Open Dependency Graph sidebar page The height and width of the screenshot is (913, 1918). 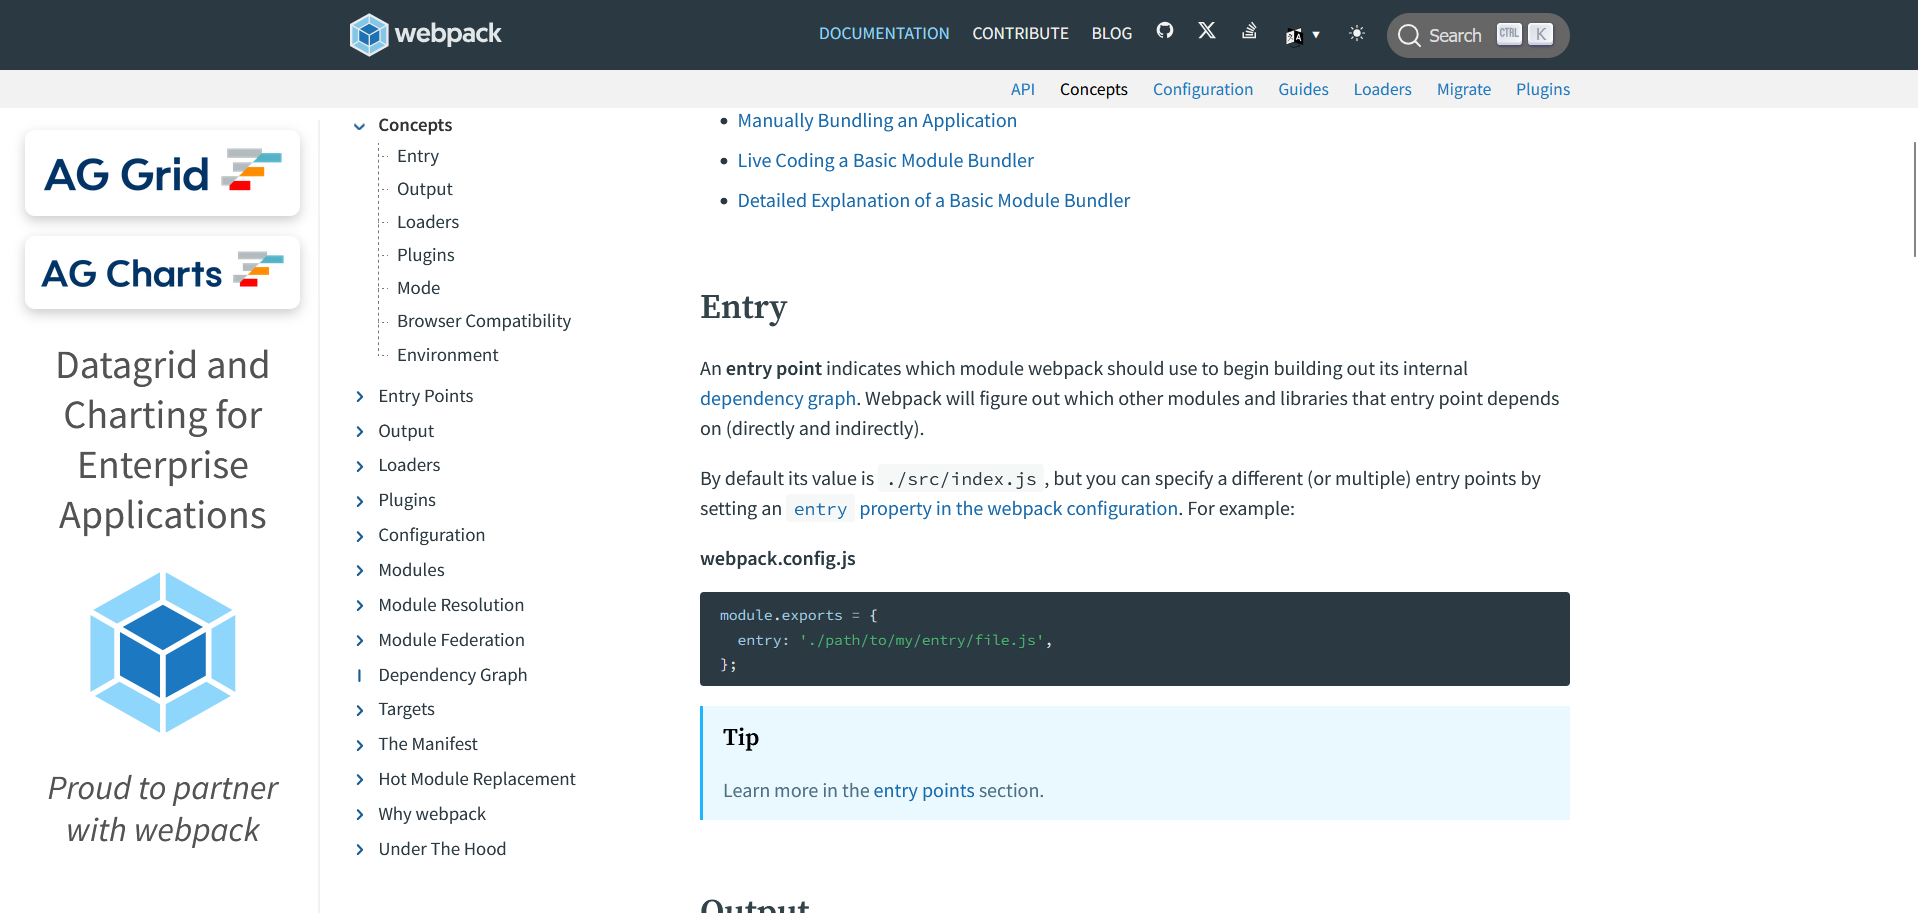tap(452, 675)
